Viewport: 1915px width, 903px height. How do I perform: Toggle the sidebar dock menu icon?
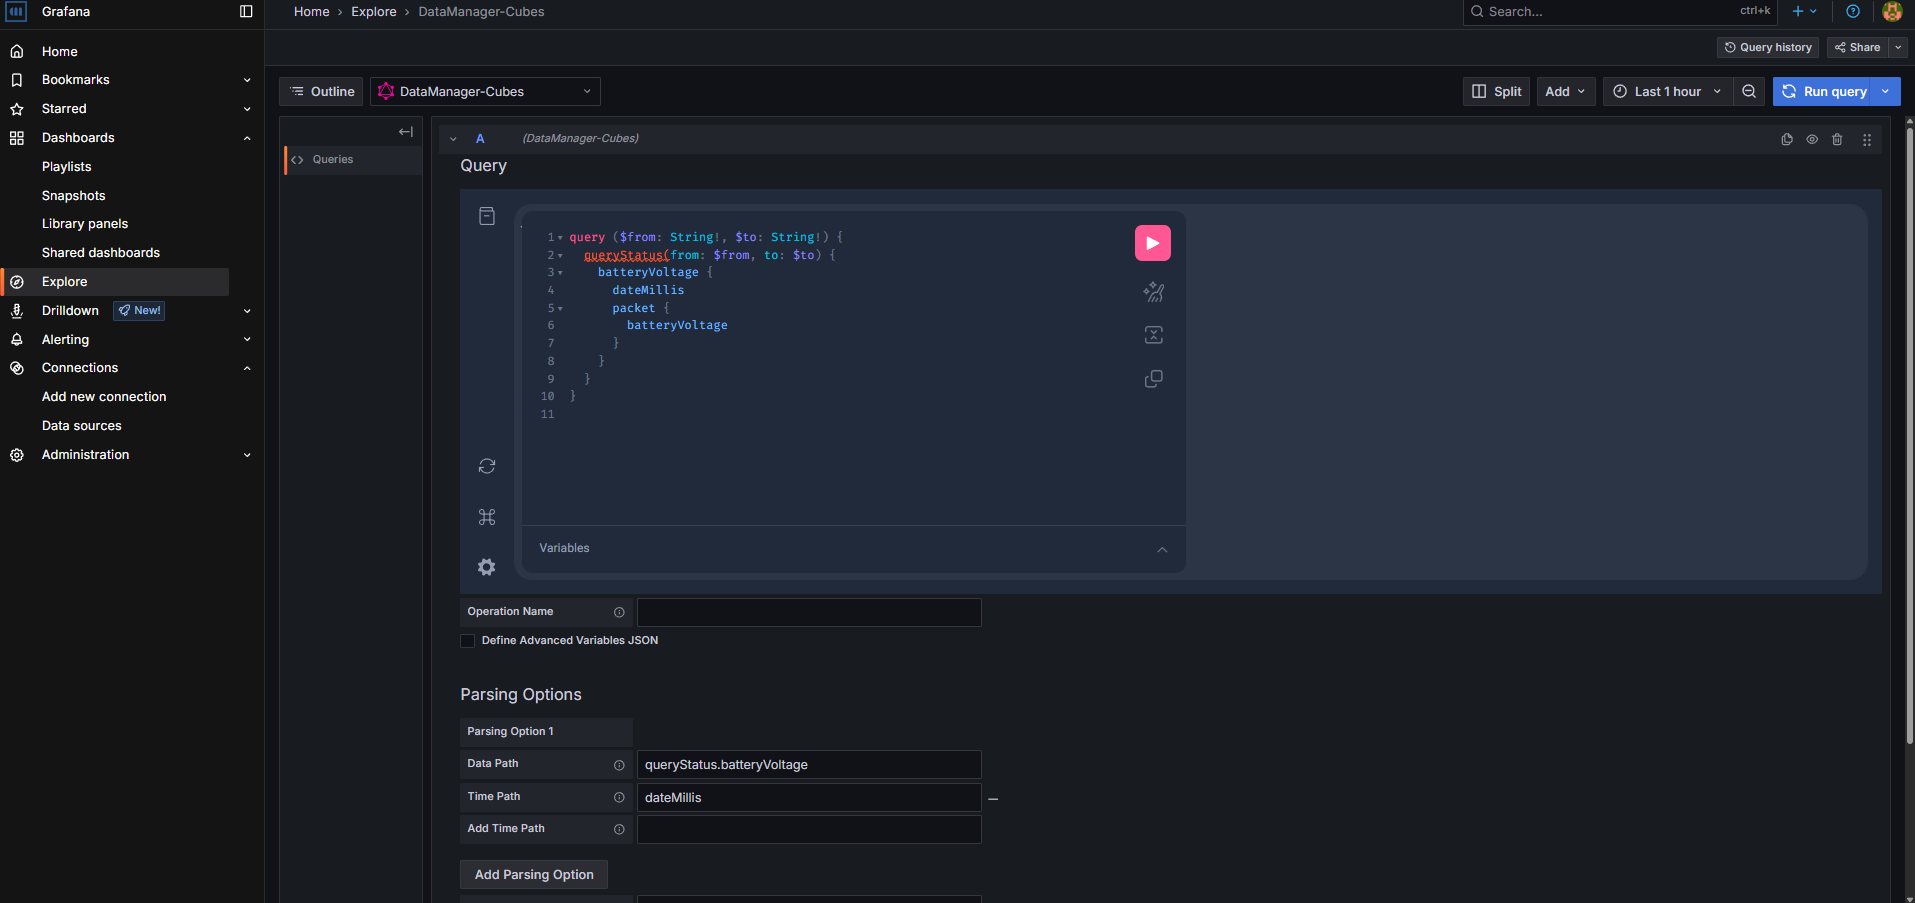246,12
